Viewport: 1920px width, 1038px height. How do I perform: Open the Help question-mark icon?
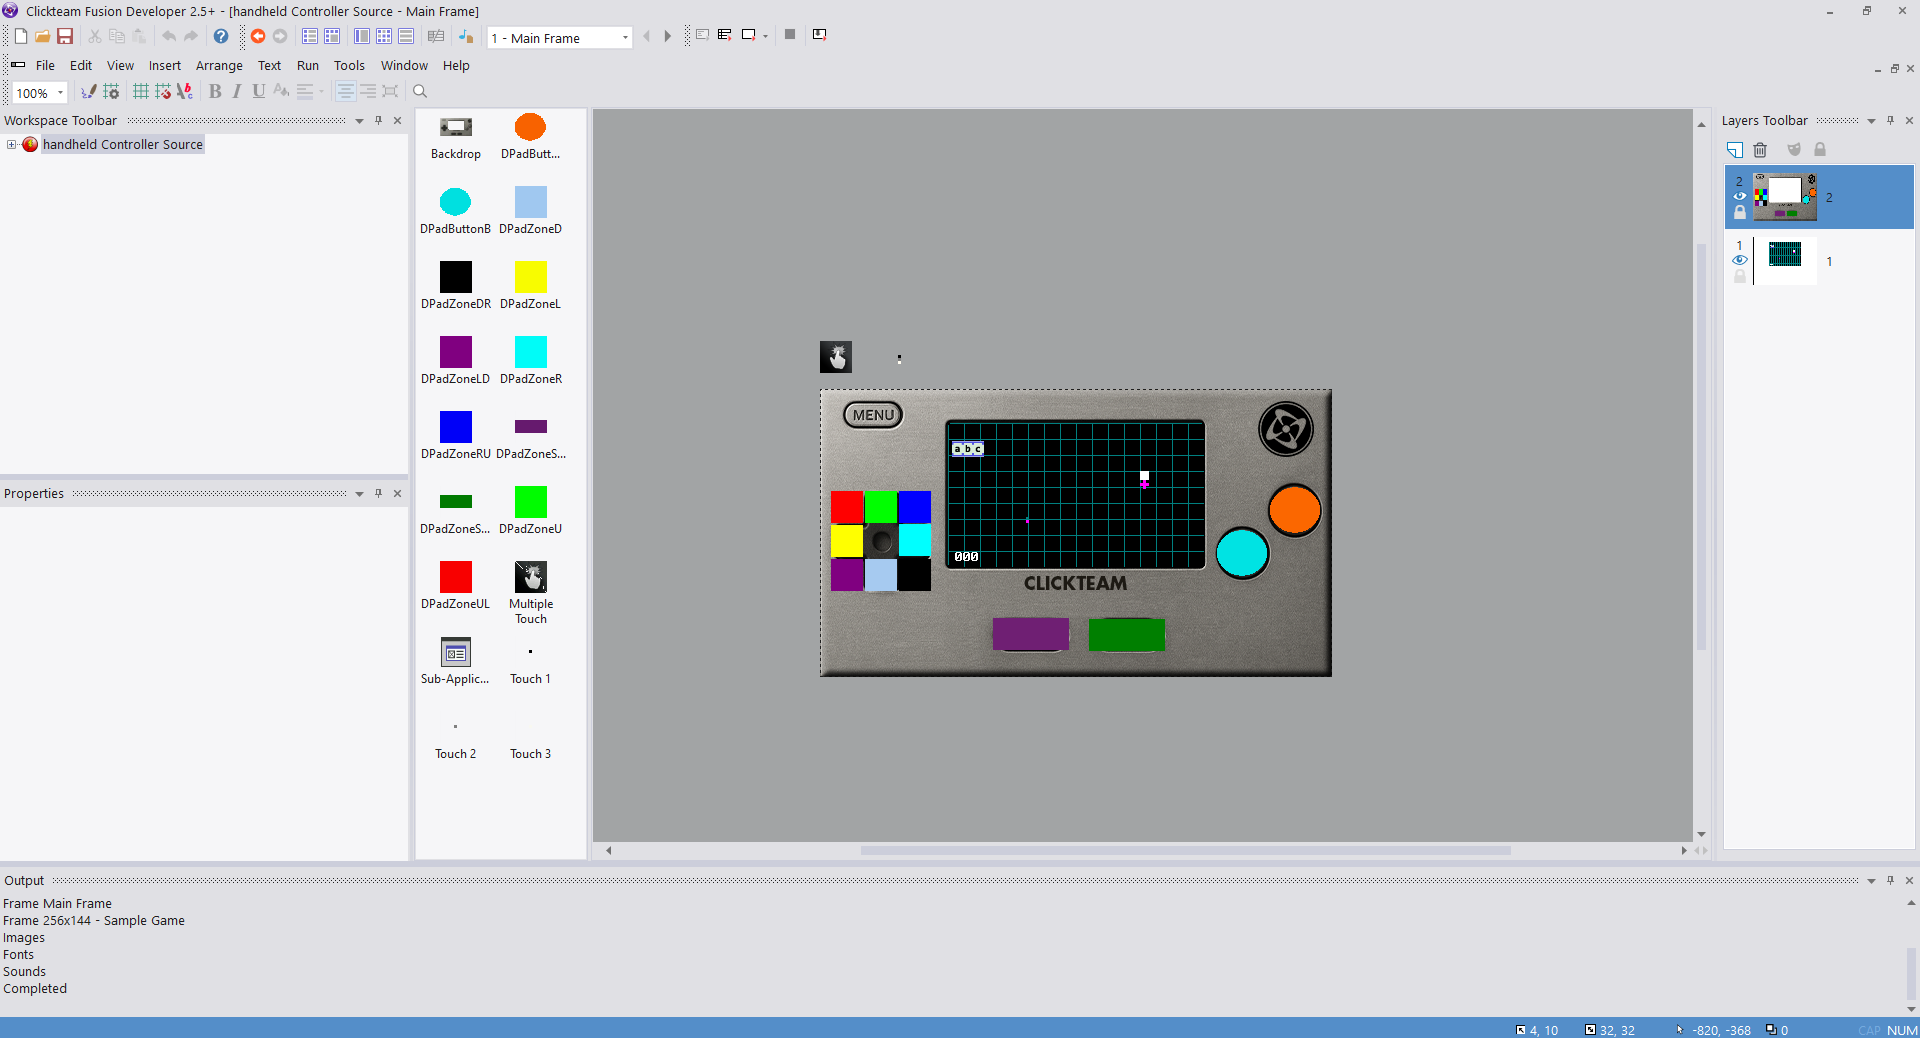221,36
